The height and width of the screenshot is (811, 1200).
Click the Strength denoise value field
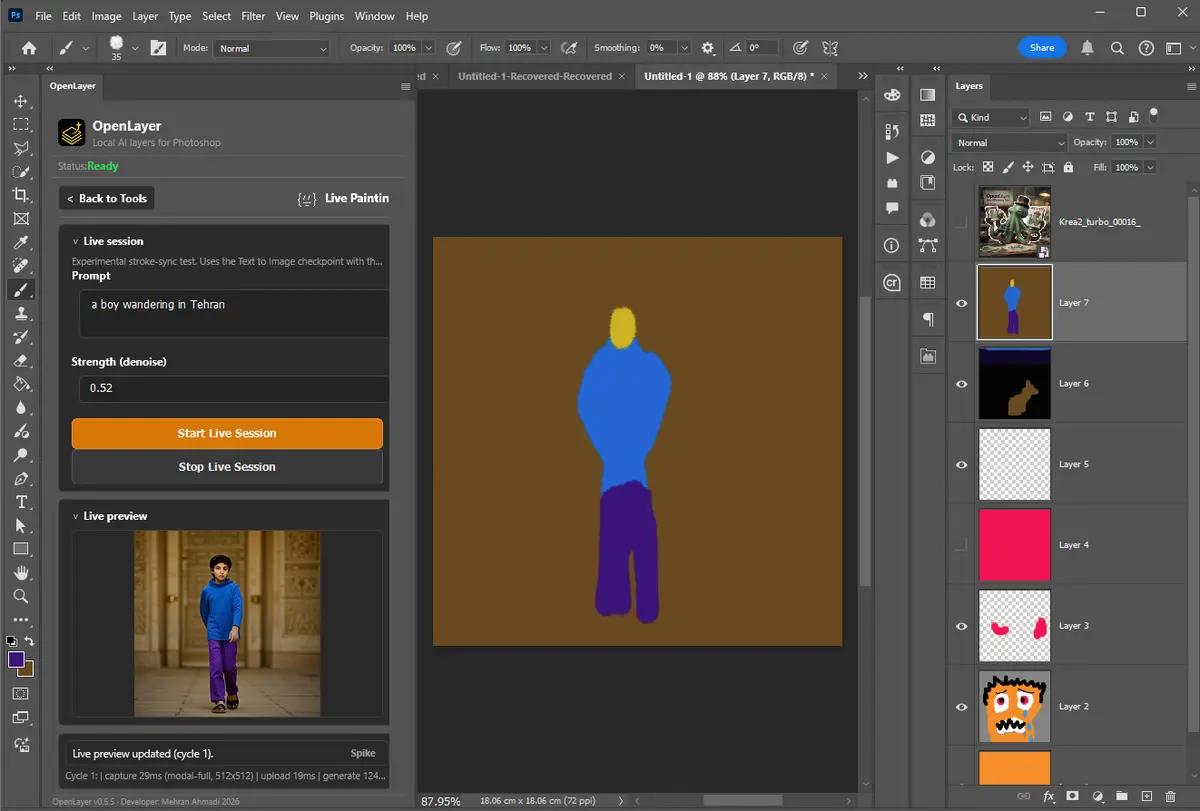(x=233, y=388)
